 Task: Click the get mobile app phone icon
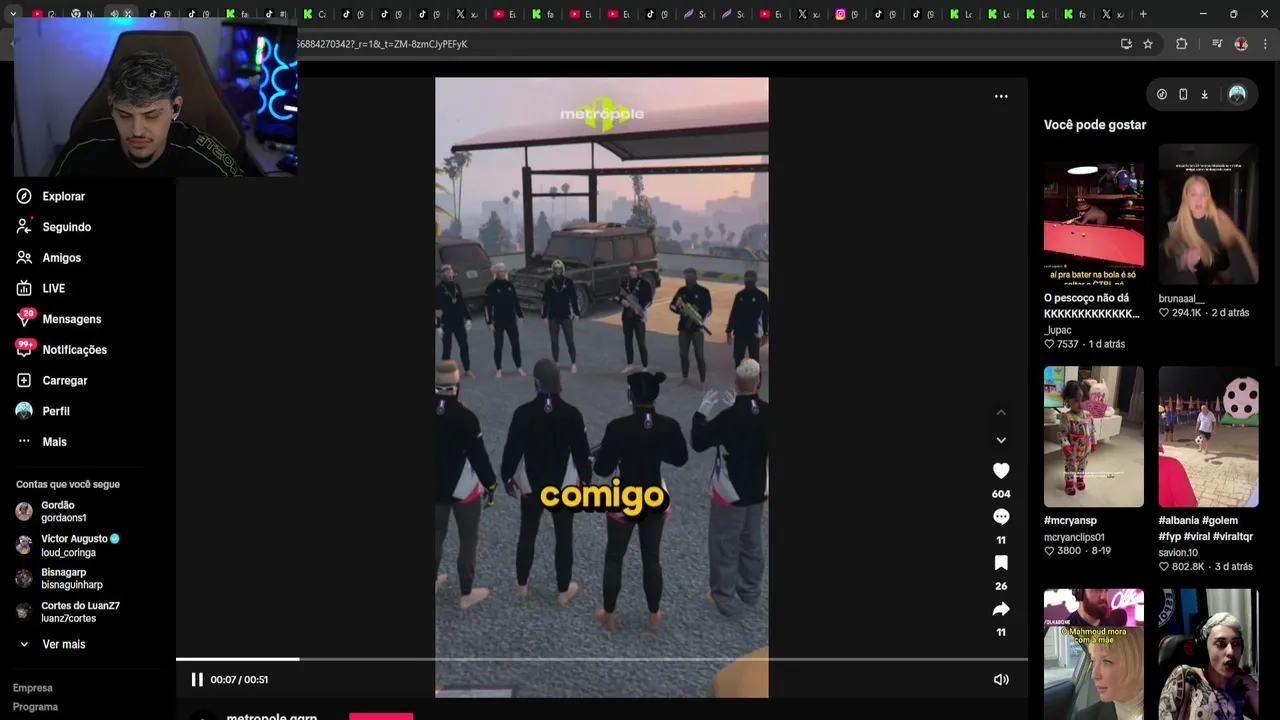coord(1183,95)
